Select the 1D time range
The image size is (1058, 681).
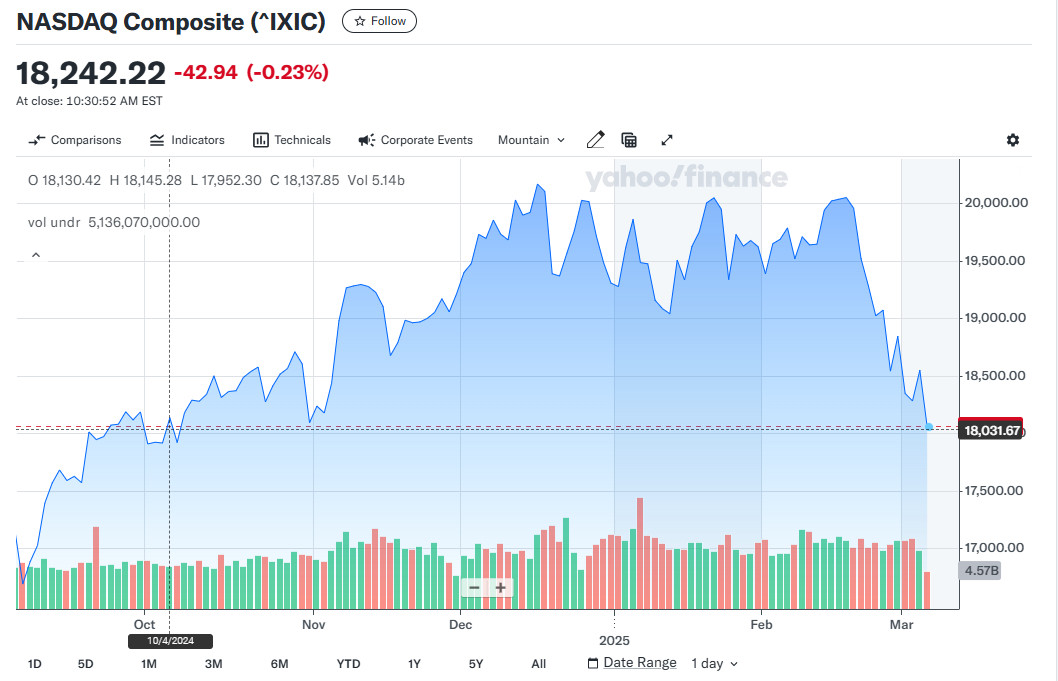pyautogui.click(x=34, y=664)
